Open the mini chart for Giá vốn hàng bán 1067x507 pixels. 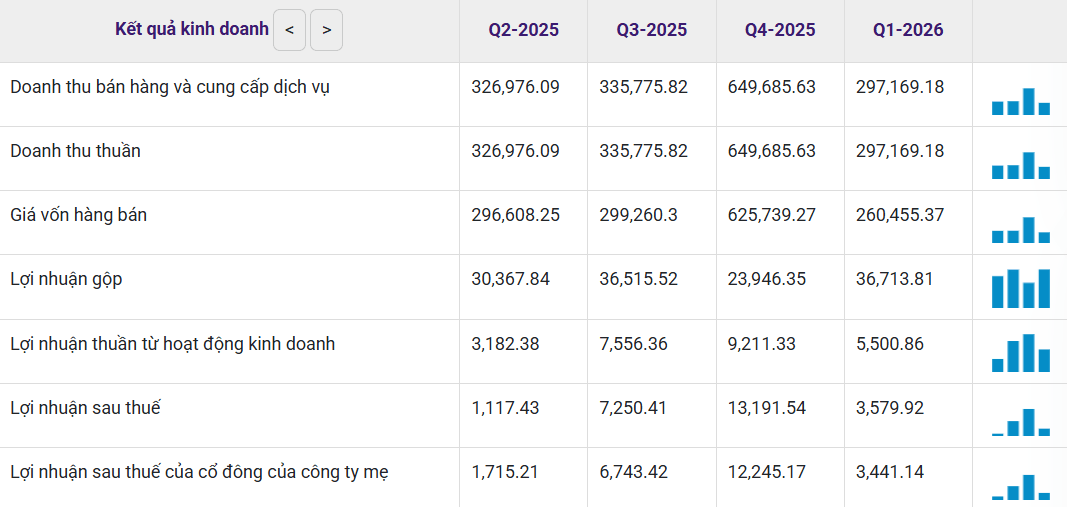(1021, 230)
